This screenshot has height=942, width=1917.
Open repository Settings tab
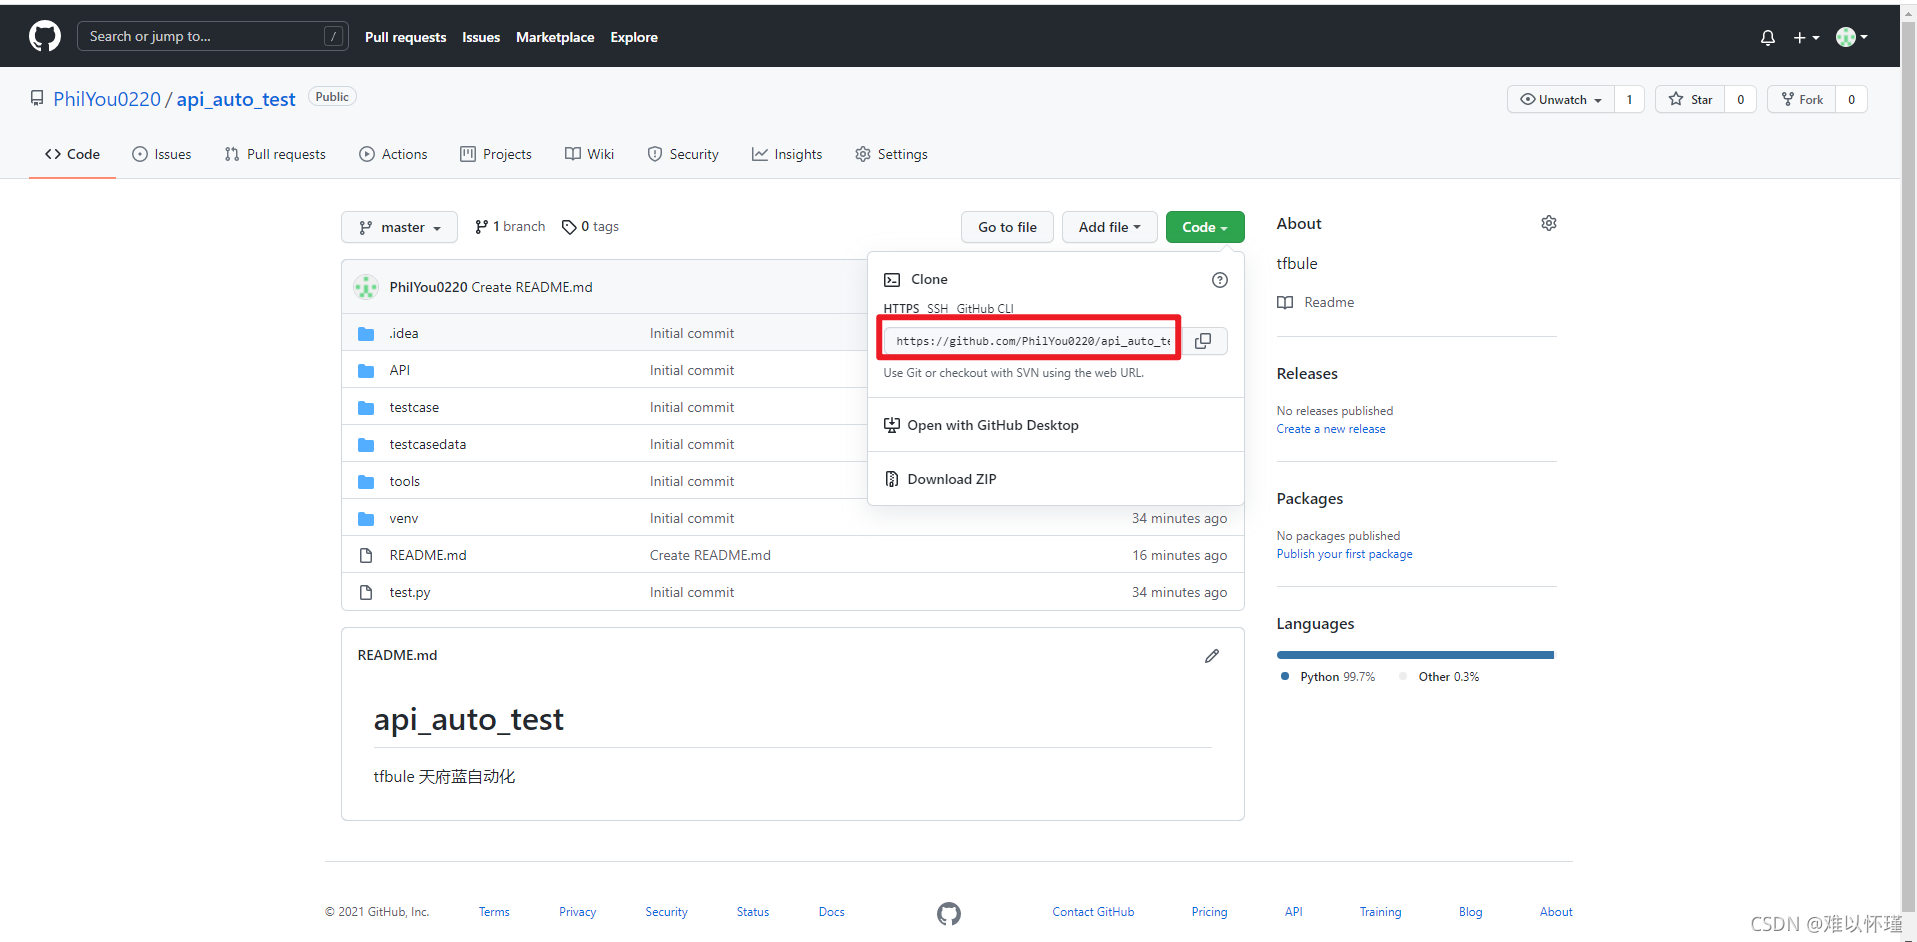coord(892,154)
